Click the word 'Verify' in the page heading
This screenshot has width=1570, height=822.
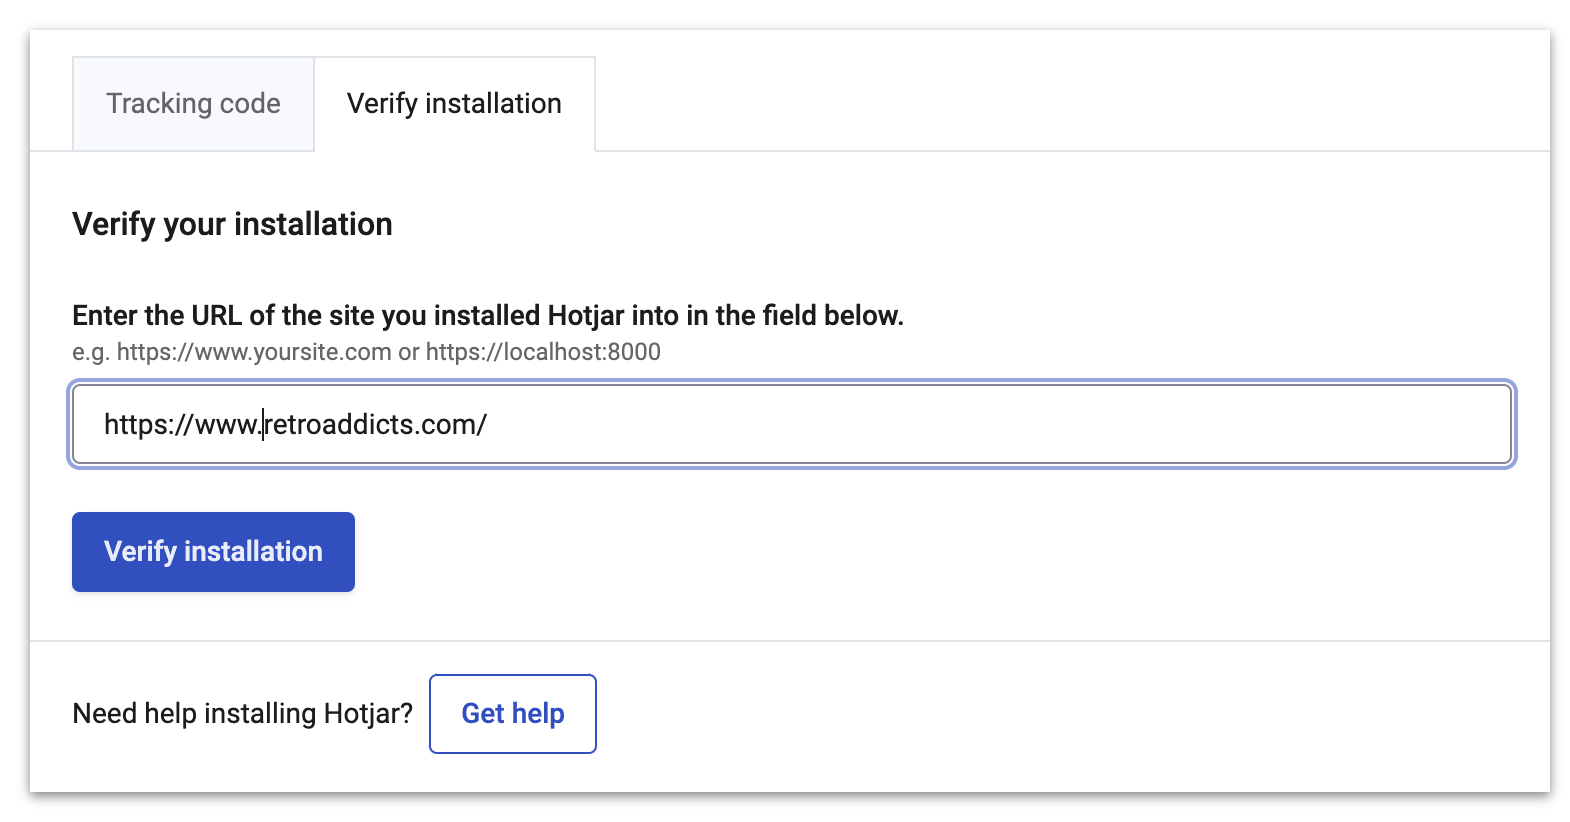(x=114, y=224)
